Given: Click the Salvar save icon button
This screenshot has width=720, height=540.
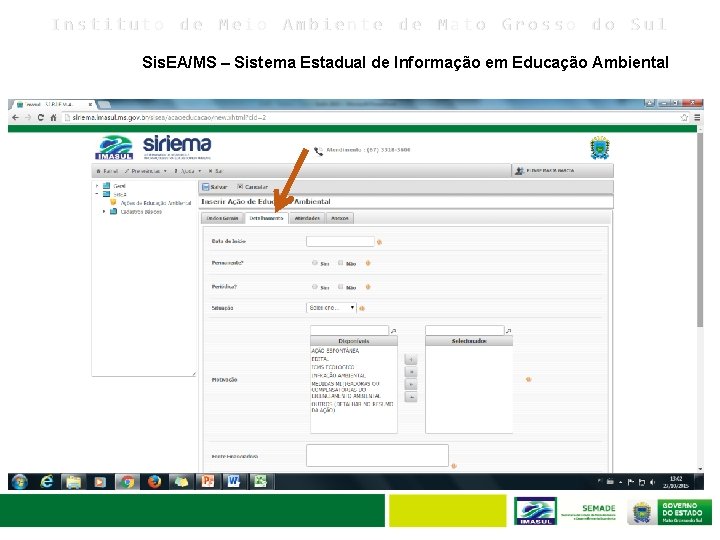Looking at the screenshot, I should tap(215, 187).
